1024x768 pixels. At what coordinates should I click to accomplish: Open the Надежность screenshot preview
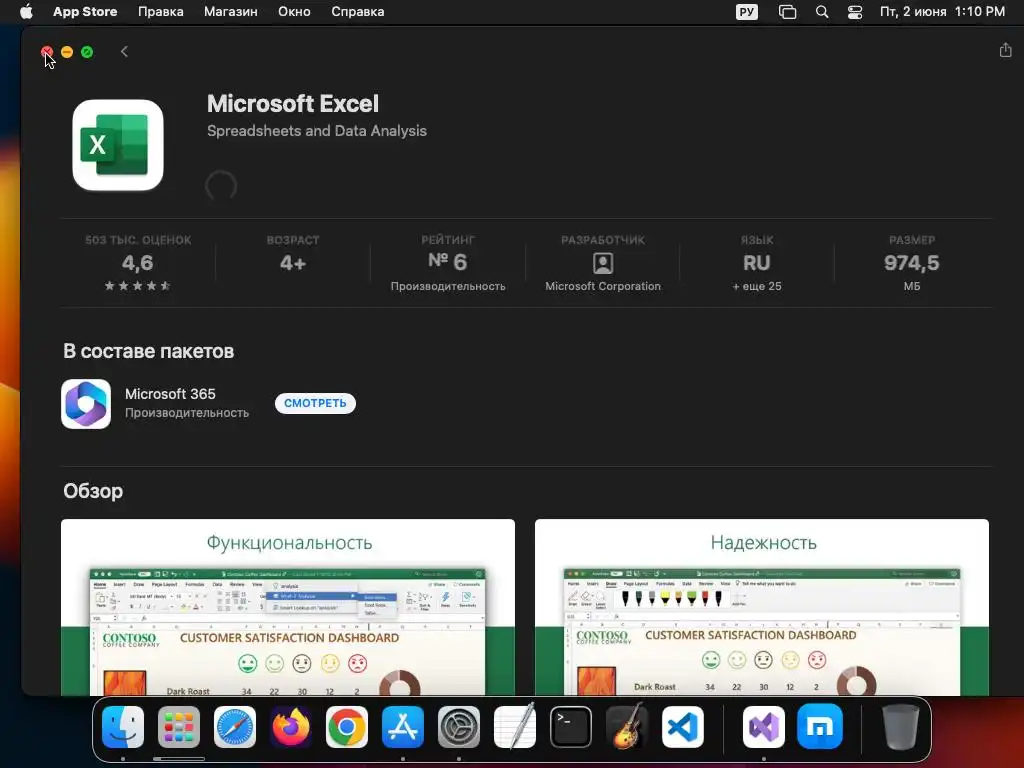[x=761, y=607]
